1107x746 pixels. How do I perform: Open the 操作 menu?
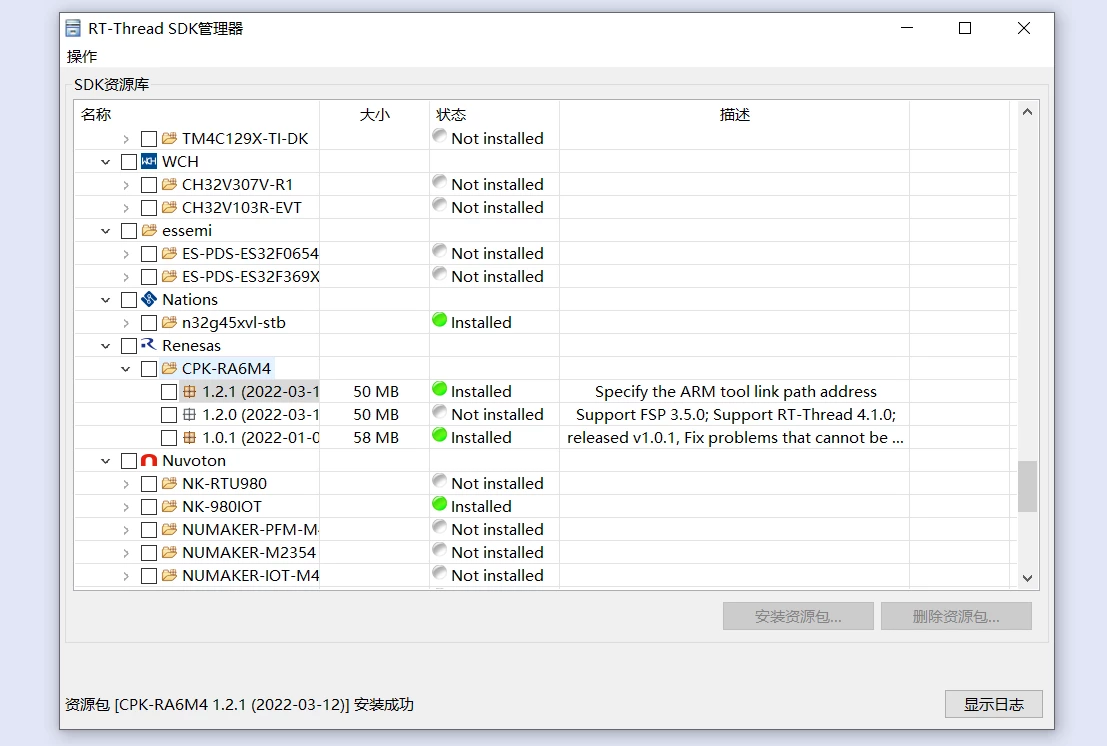click(82, 56)
